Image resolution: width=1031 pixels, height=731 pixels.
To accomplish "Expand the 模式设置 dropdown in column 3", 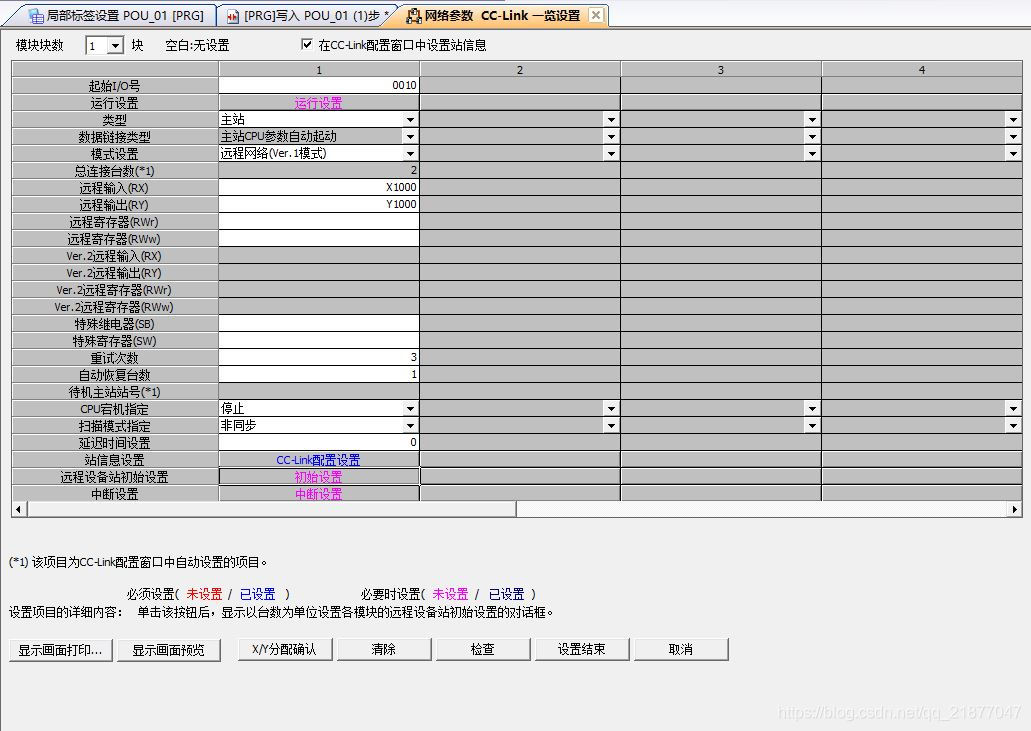I will click(813, 153).
